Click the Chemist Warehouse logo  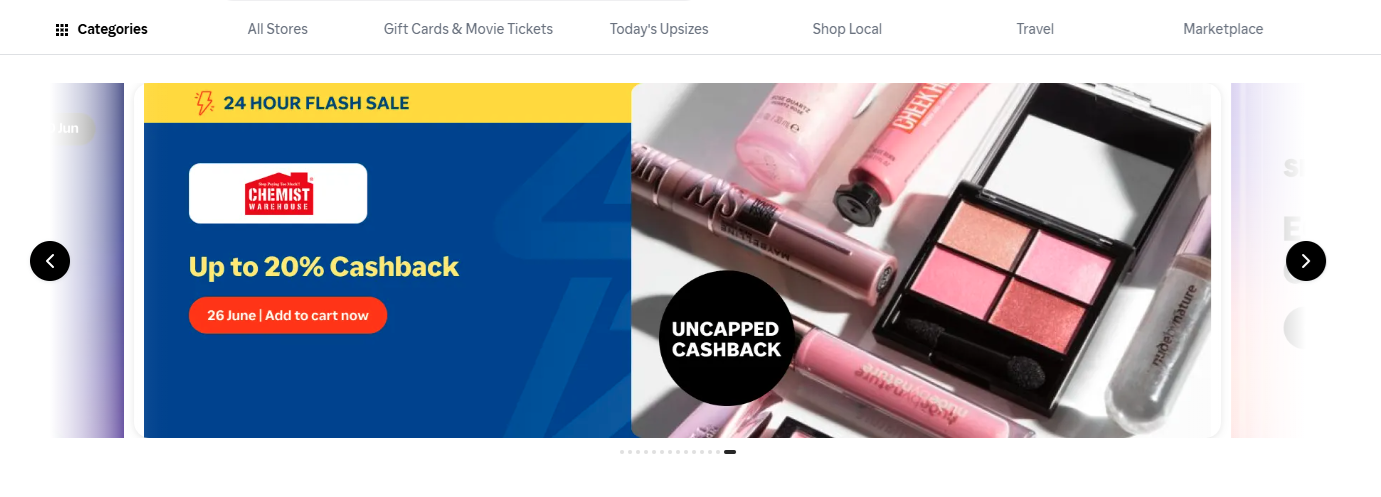point(278,193)
